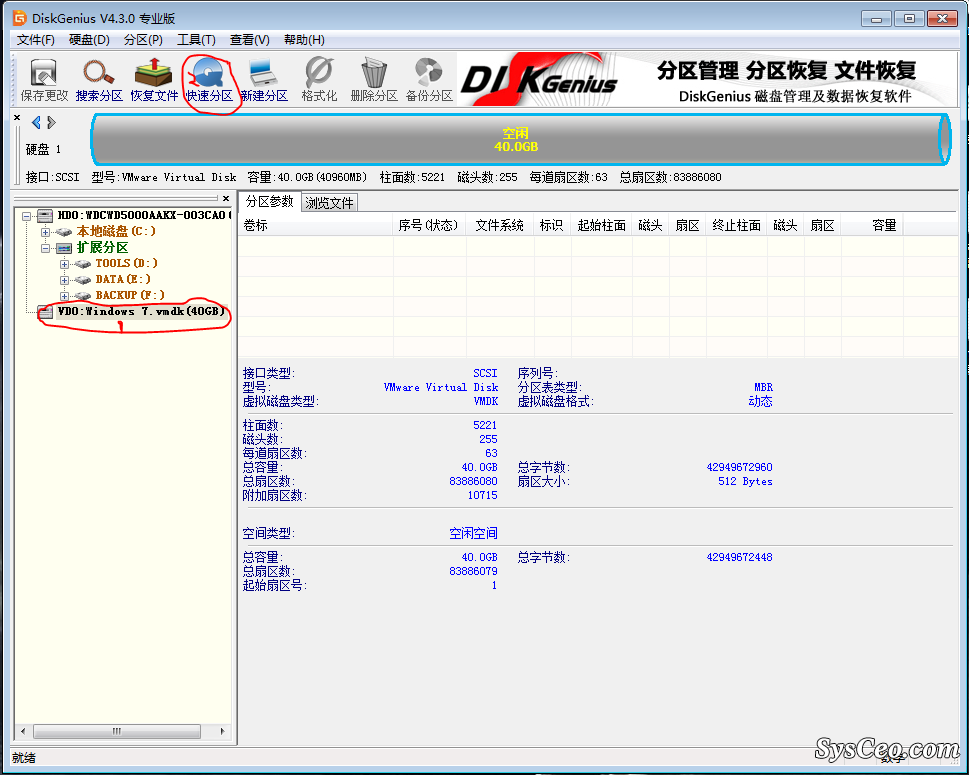
Task: Click the virtual disk icon beside VD0
Action: click(44, 311)
